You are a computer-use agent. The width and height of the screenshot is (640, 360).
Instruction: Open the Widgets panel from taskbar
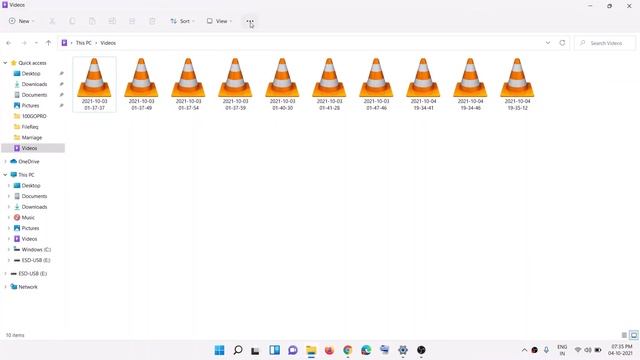click(x=274, y=350)
